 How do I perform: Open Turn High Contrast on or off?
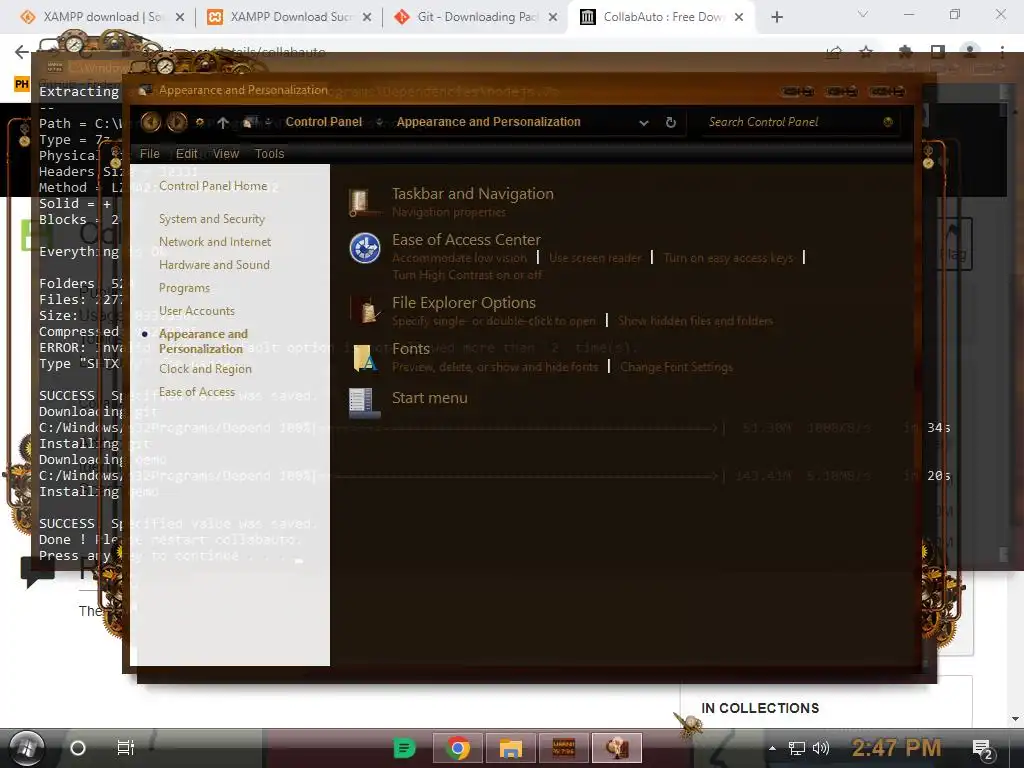tap(467, 275)
